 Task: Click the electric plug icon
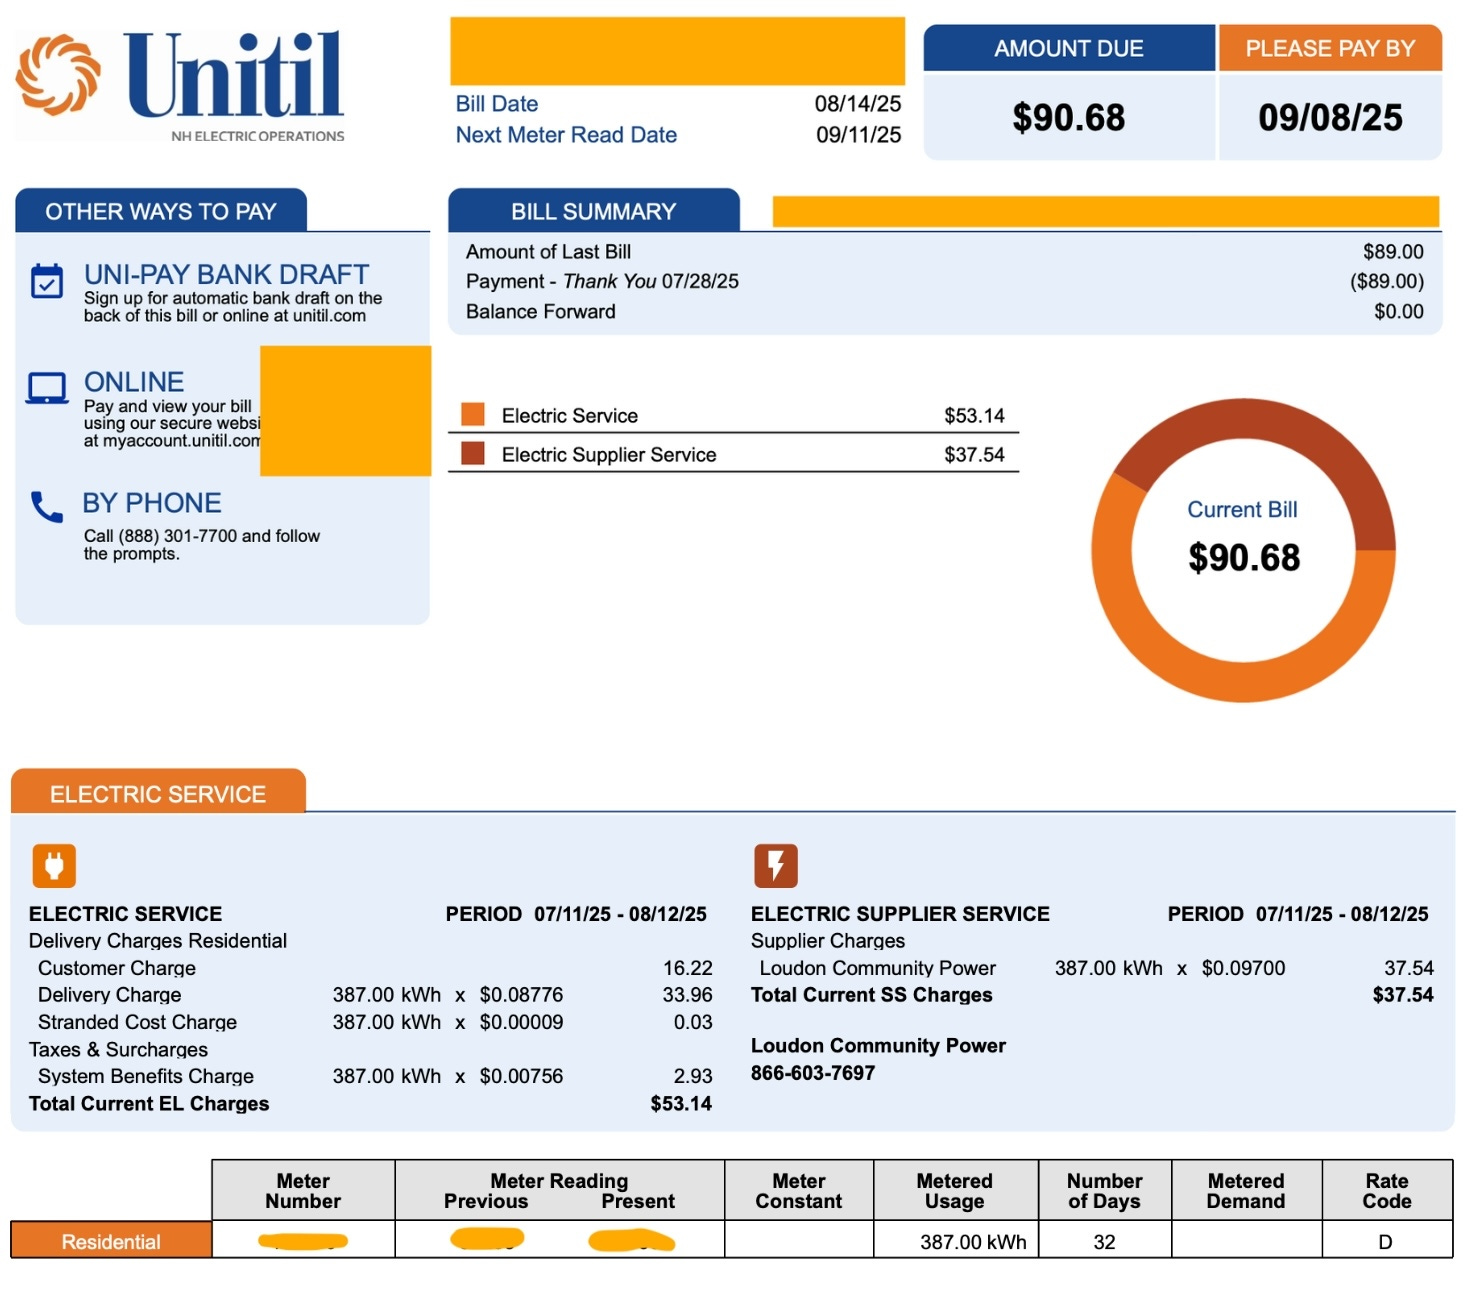tap(54, 865)
